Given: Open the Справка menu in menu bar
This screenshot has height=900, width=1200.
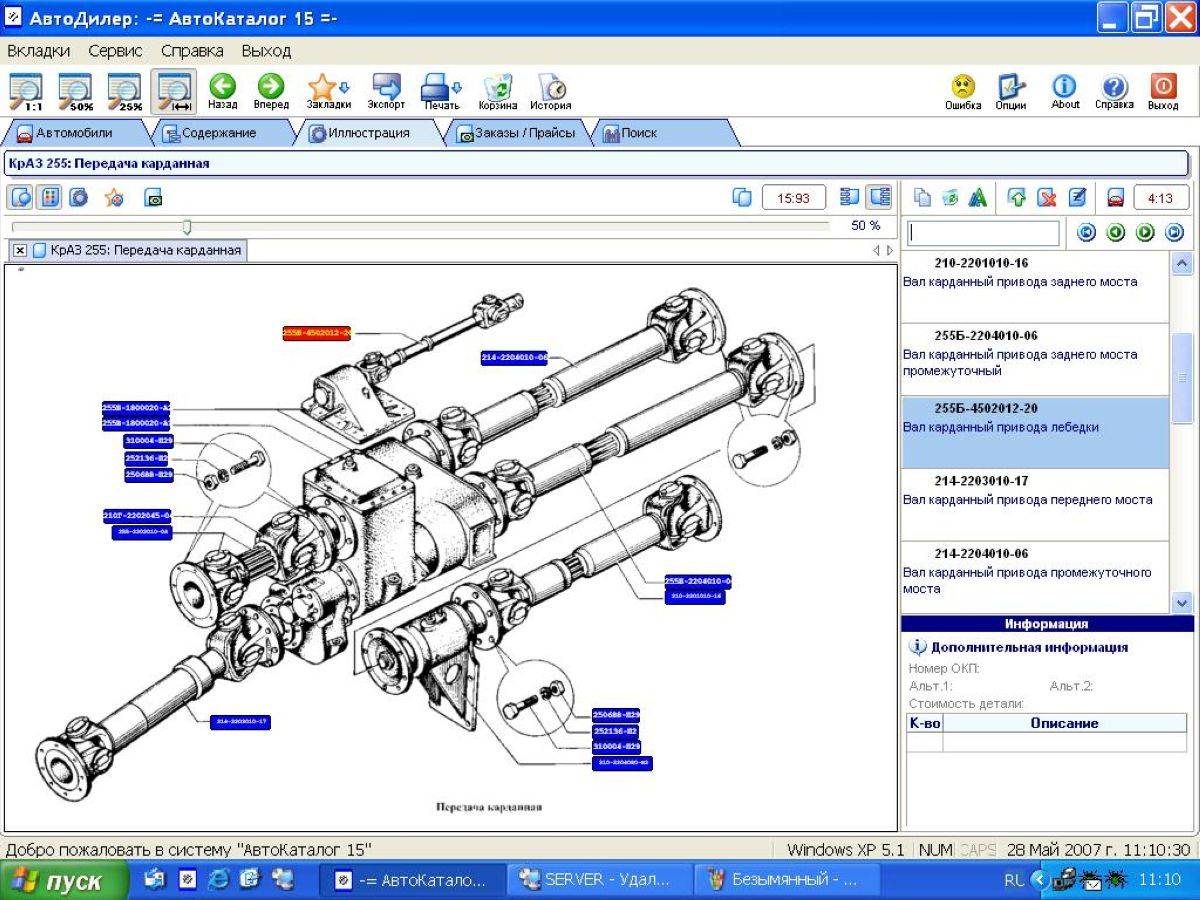Looking at the screenshot, I should [192, 50].
